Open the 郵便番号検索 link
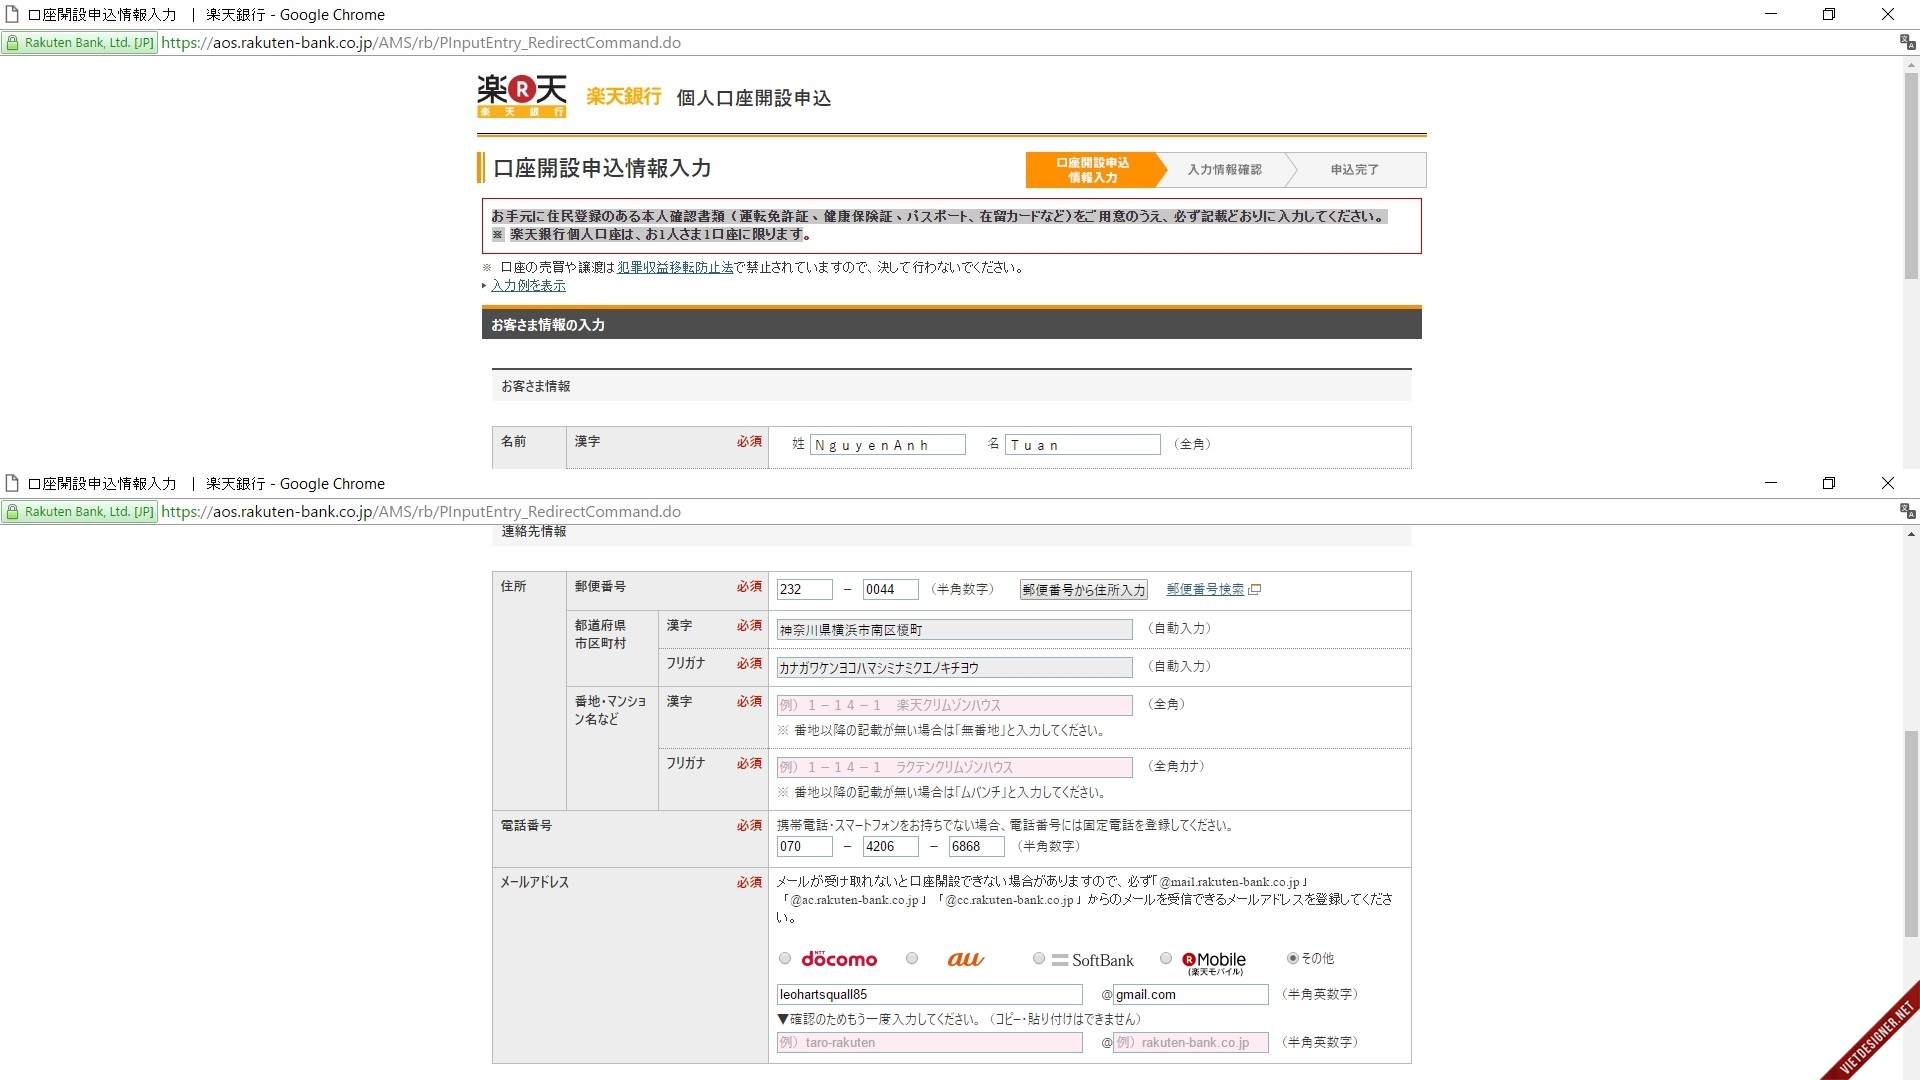This screenshot has height=1080, width=1920. pos(1205,590)
